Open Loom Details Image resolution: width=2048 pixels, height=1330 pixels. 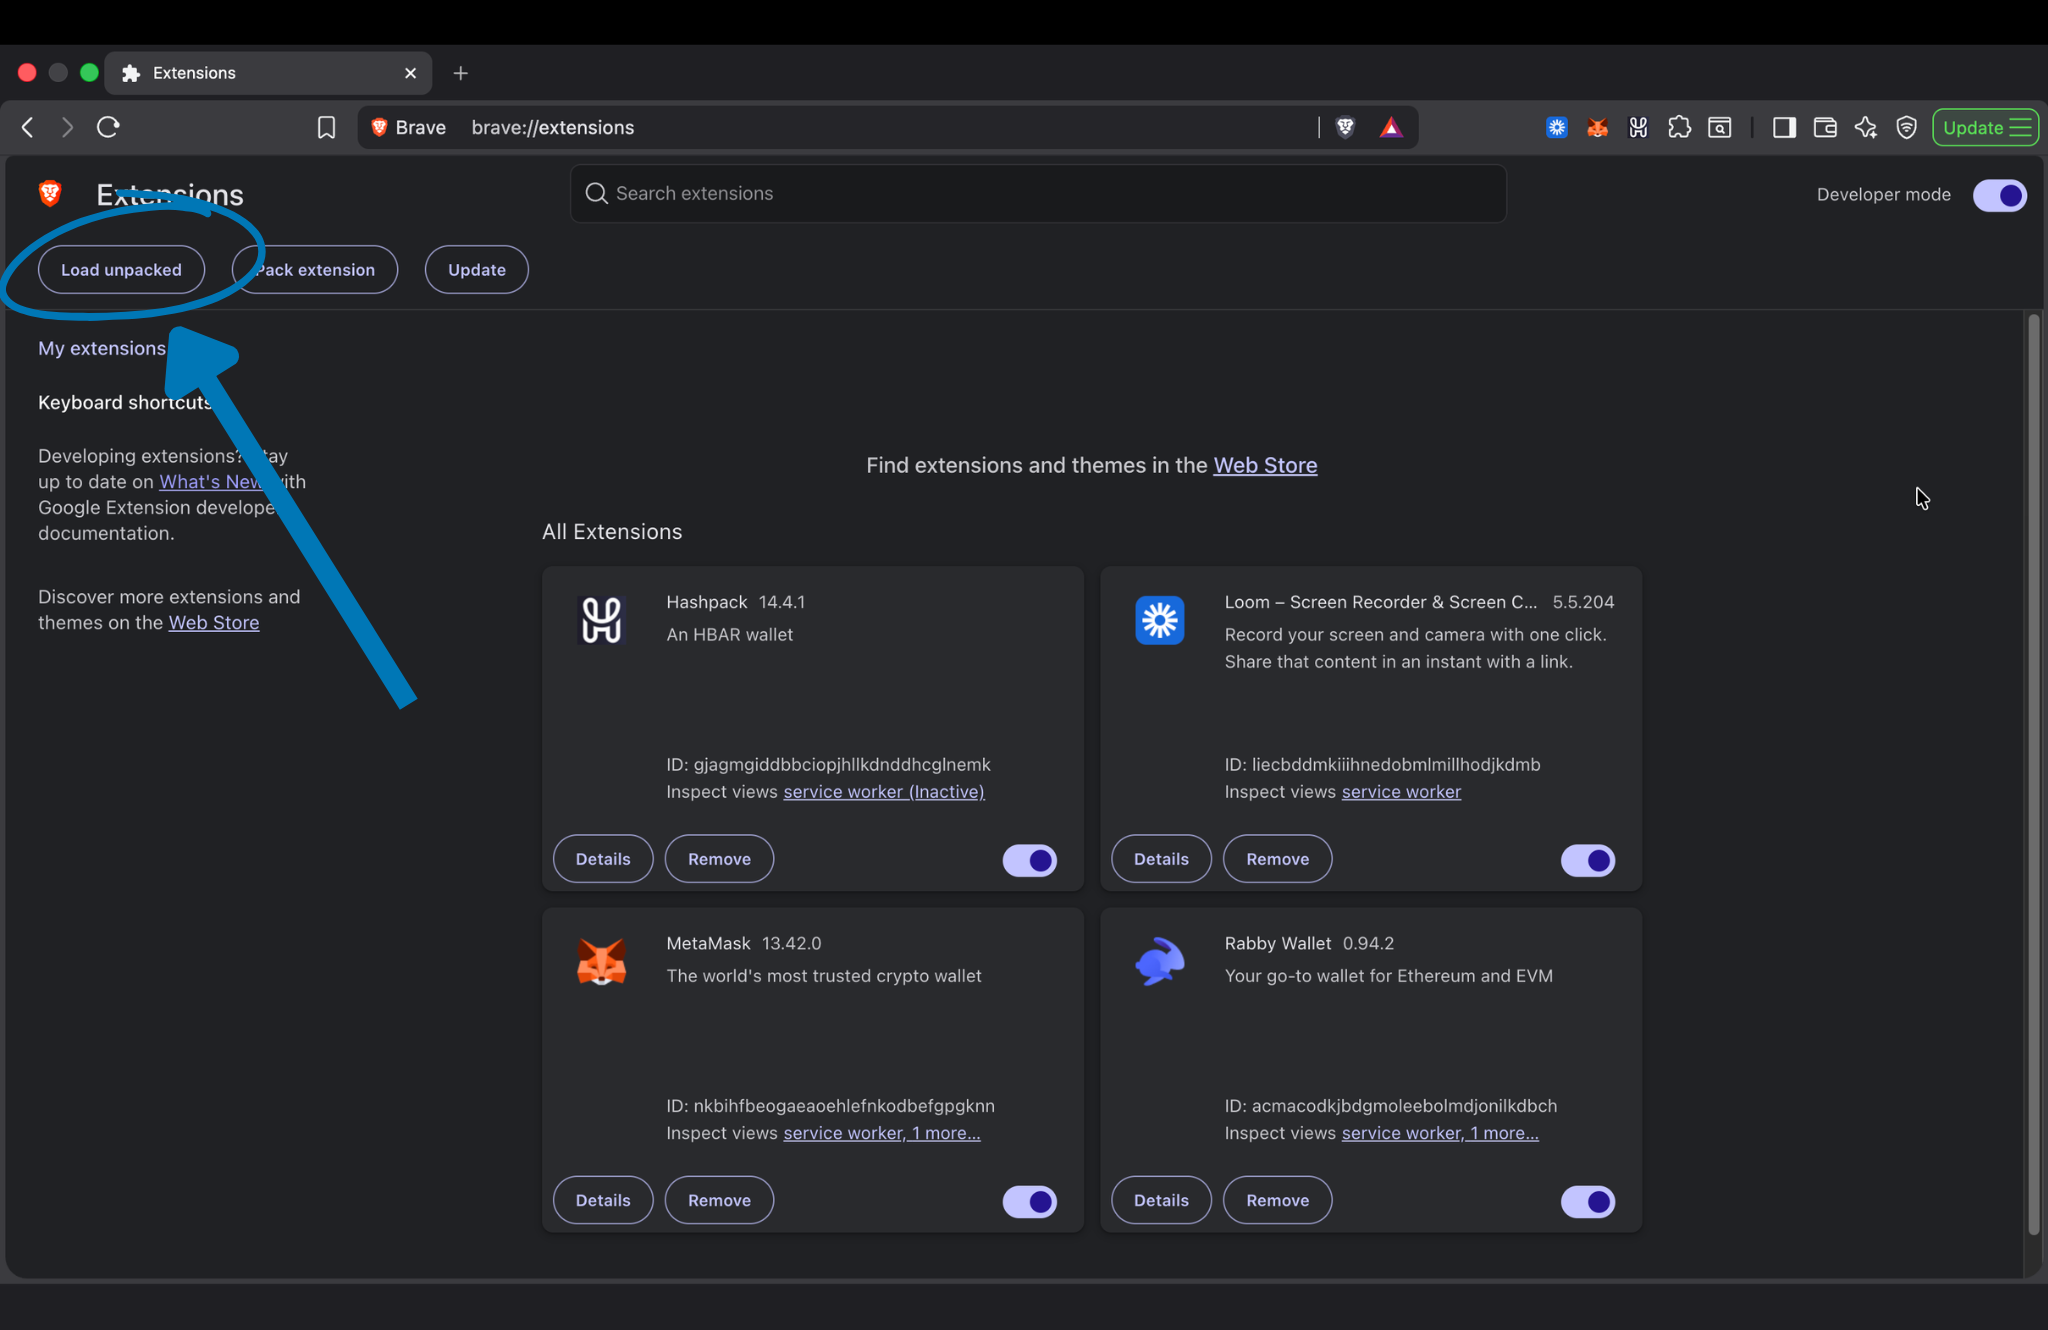click(x=1161, y=859)
